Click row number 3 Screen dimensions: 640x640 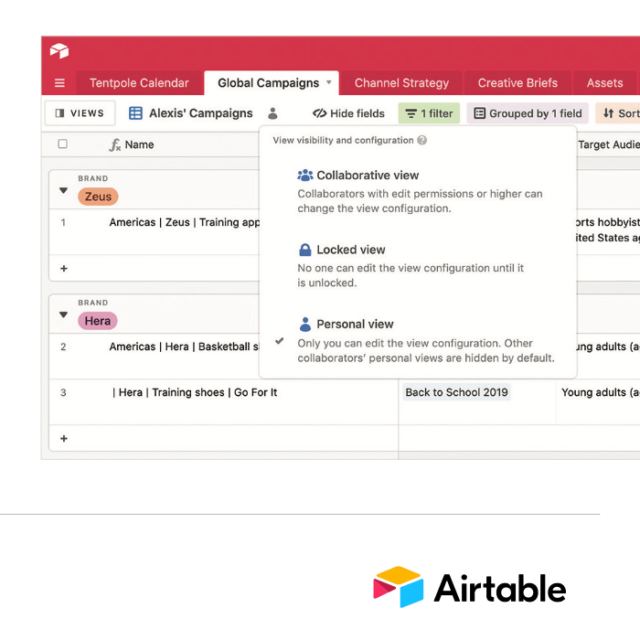(x=63, y=393)
